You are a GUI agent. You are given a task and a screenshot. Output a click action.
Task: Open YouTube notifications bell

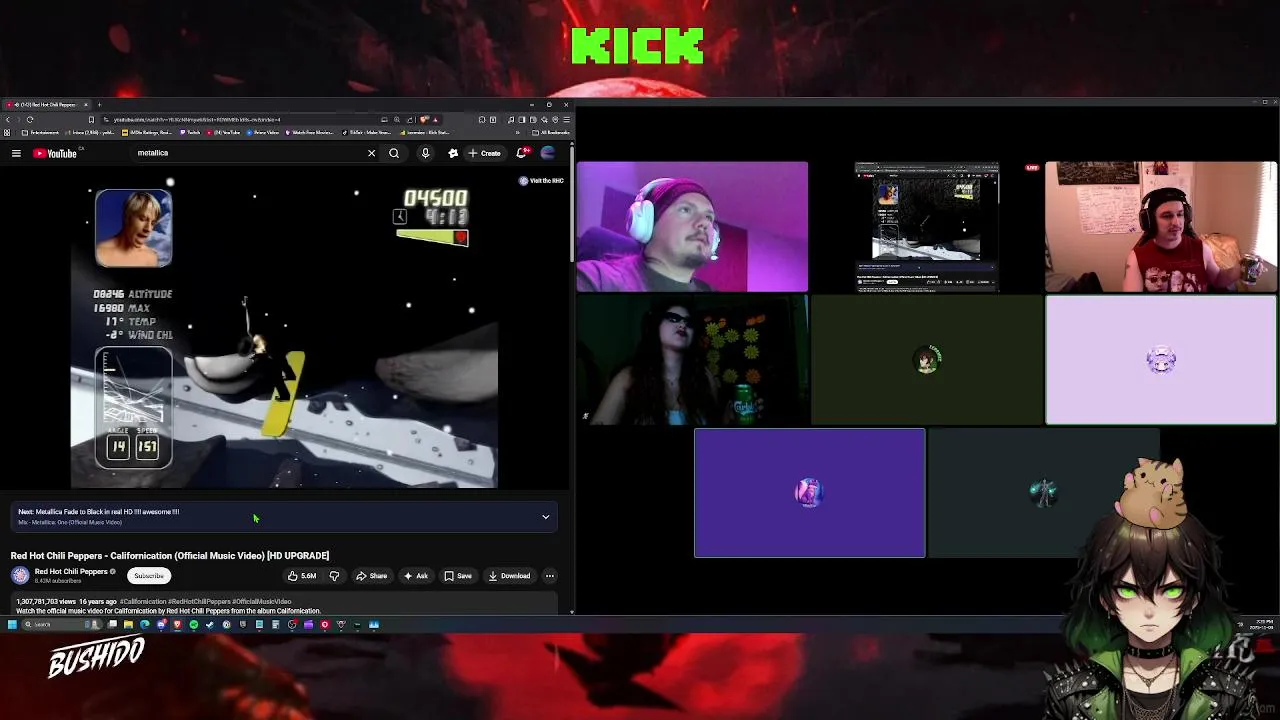coord(521,153)
